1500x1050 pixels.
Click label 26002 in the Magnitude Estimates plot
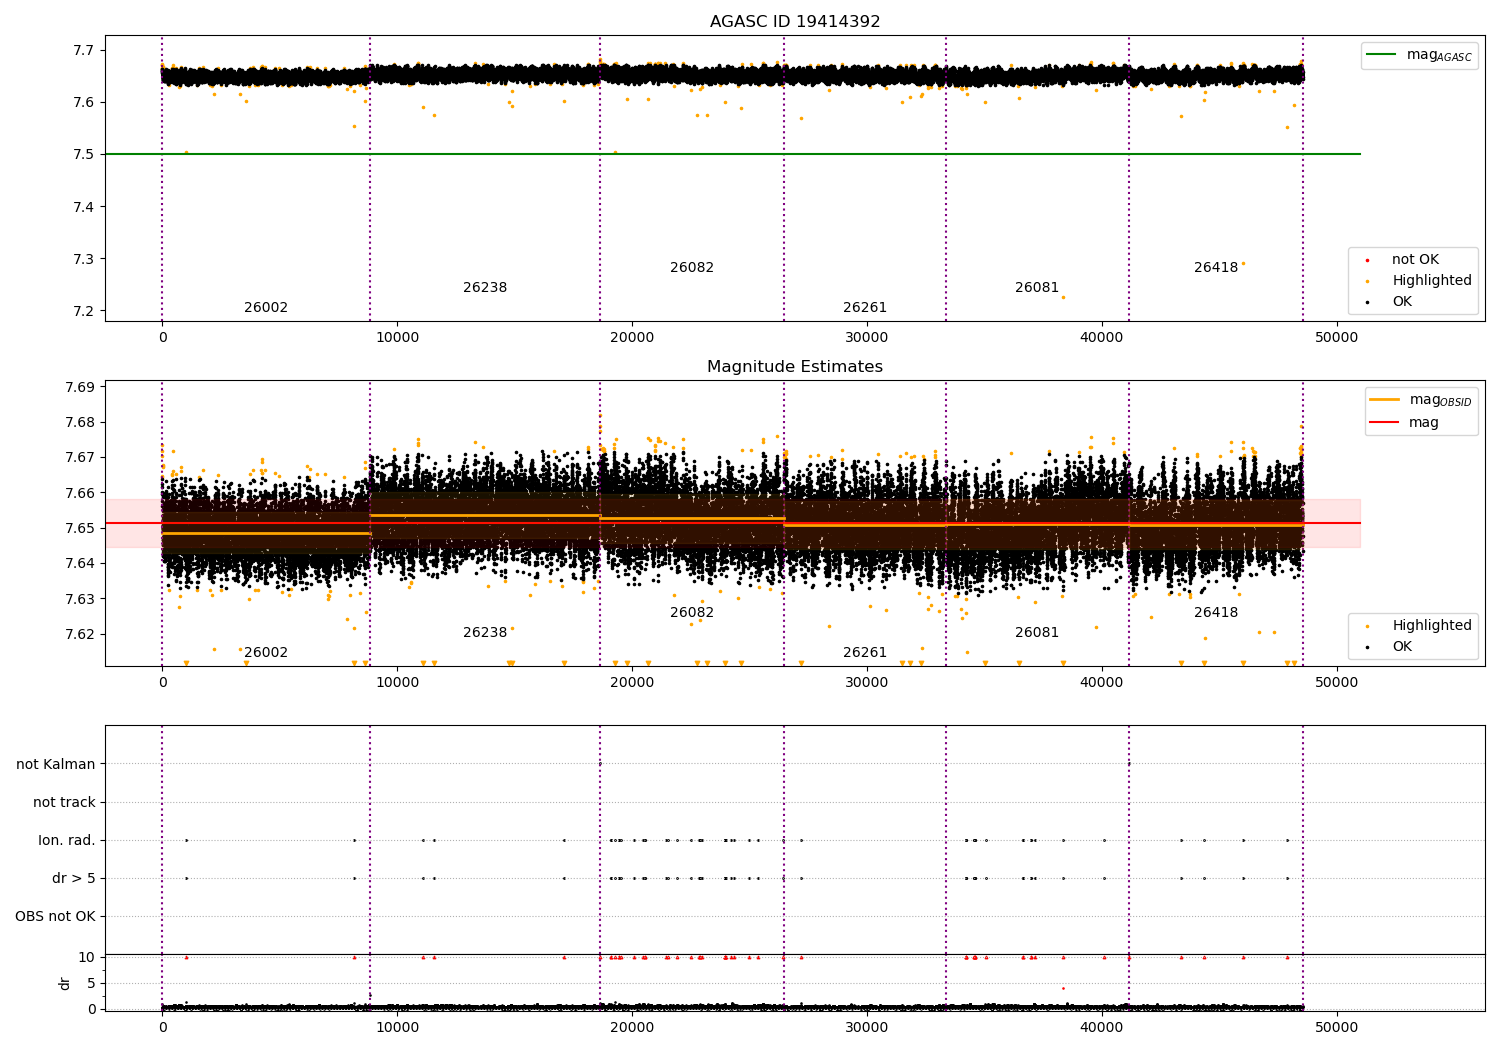(x=266, y=653)
